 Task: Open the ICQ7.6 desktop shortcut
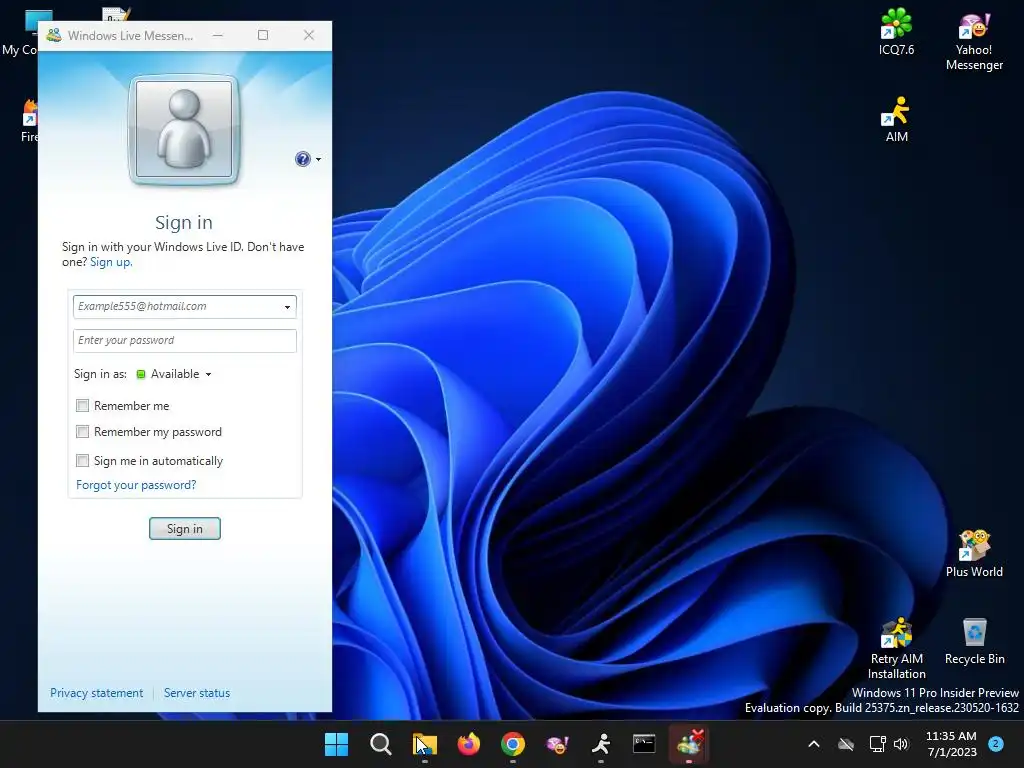896,31
